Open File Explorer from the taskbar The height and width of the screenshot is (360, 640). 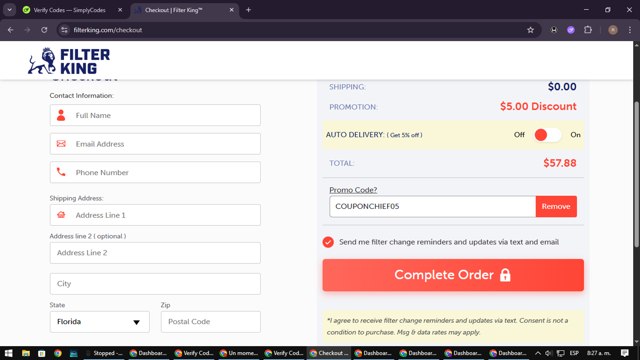pos(25,353)
